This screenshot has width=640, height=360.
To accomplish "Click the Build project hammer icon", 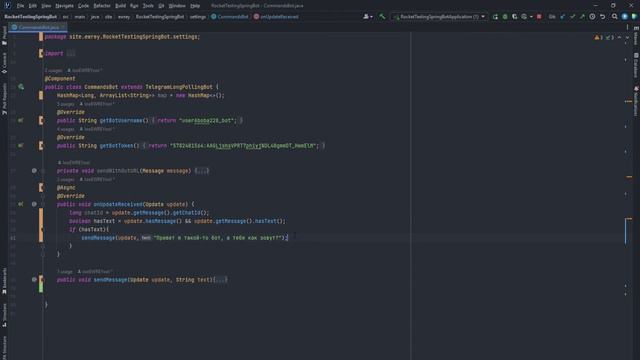I will [382, 17].
